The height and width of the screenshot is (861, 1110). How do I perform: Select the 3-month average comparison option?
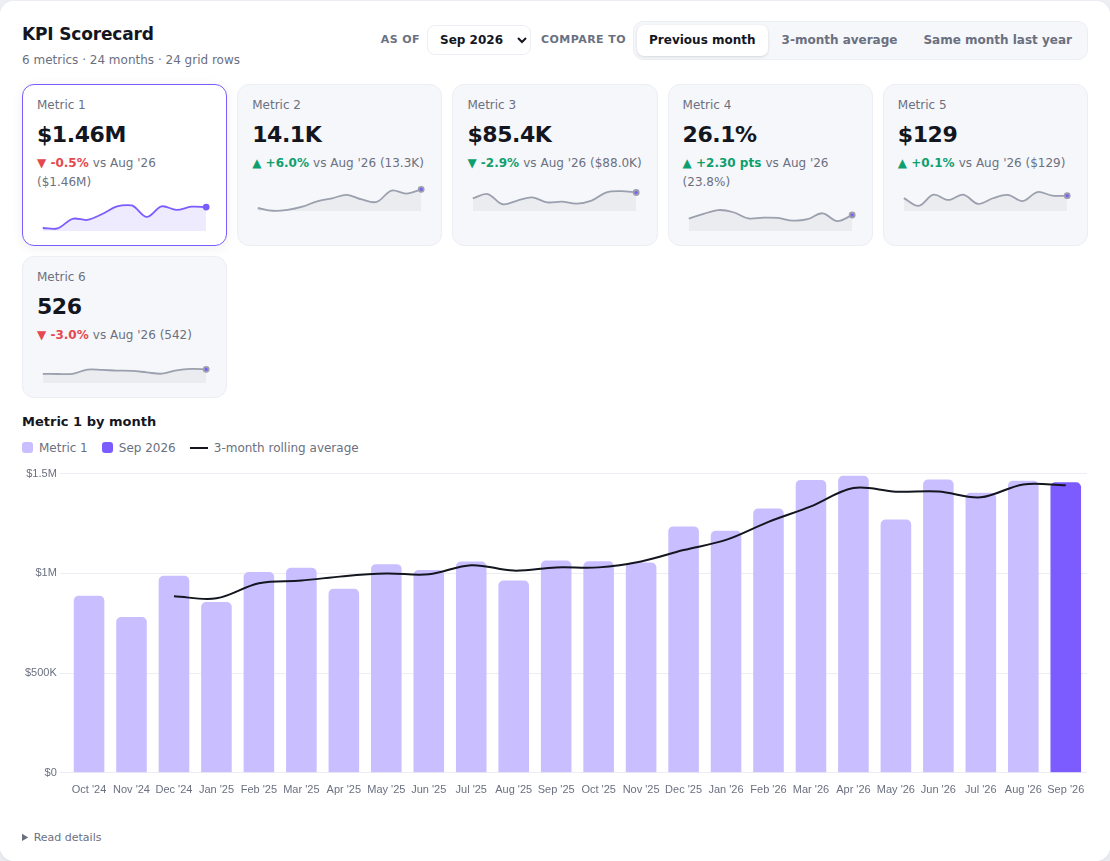[x=839, y=40]
